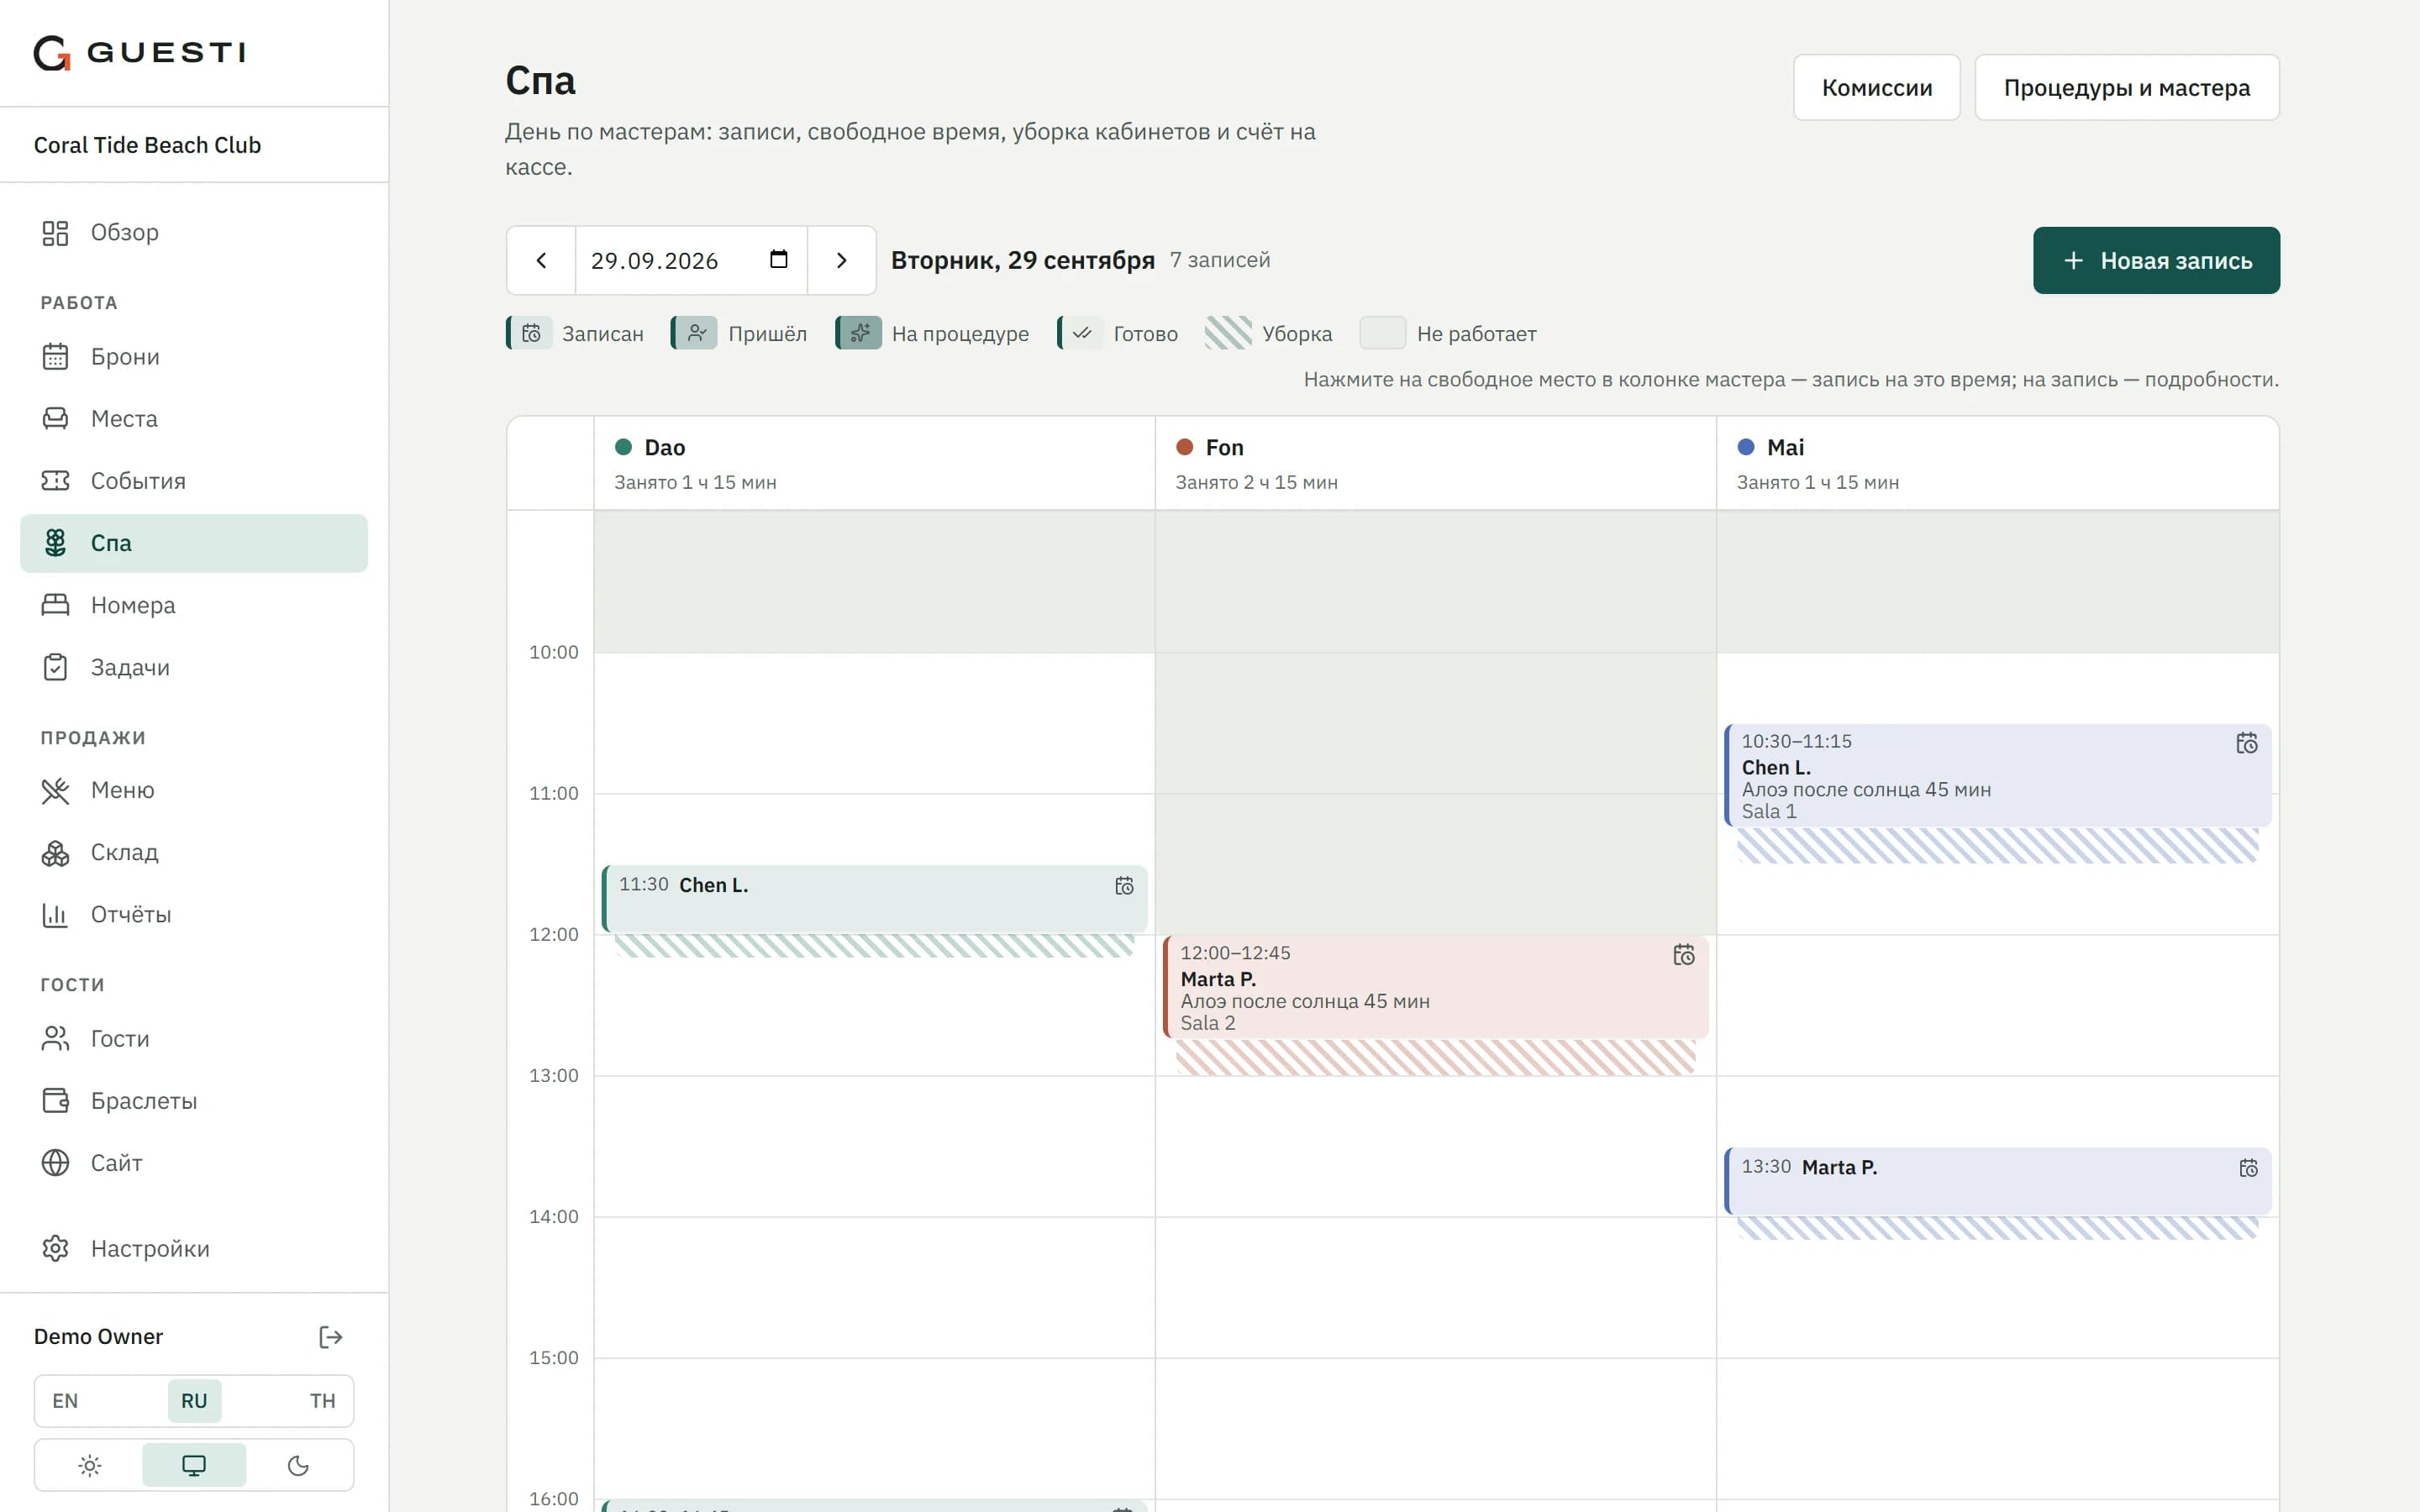The image size is (2420, 1512).
Task: Open Chen L. 11:30 booking in Dao column
Action: coord(874,898)
